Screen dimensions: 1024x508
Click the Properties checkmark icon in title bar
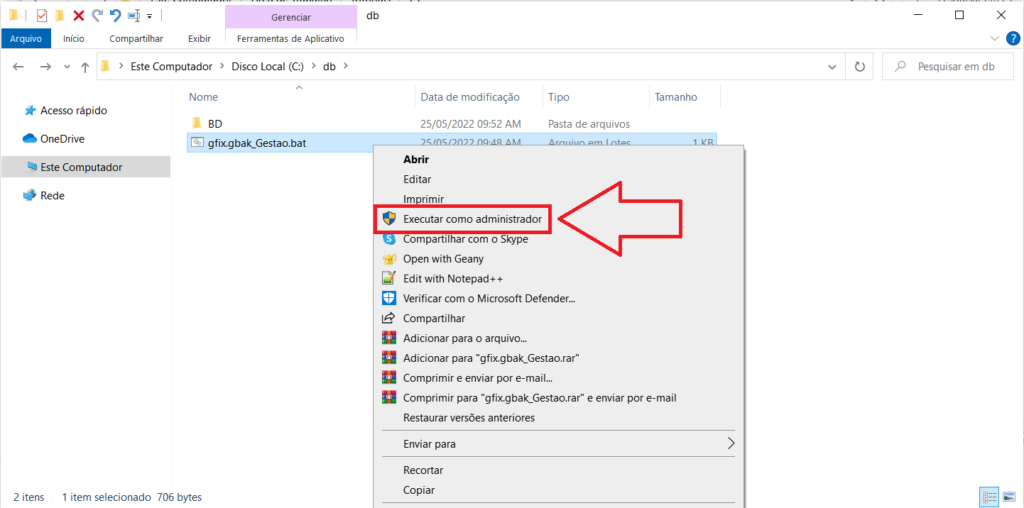tap(41, 16)
